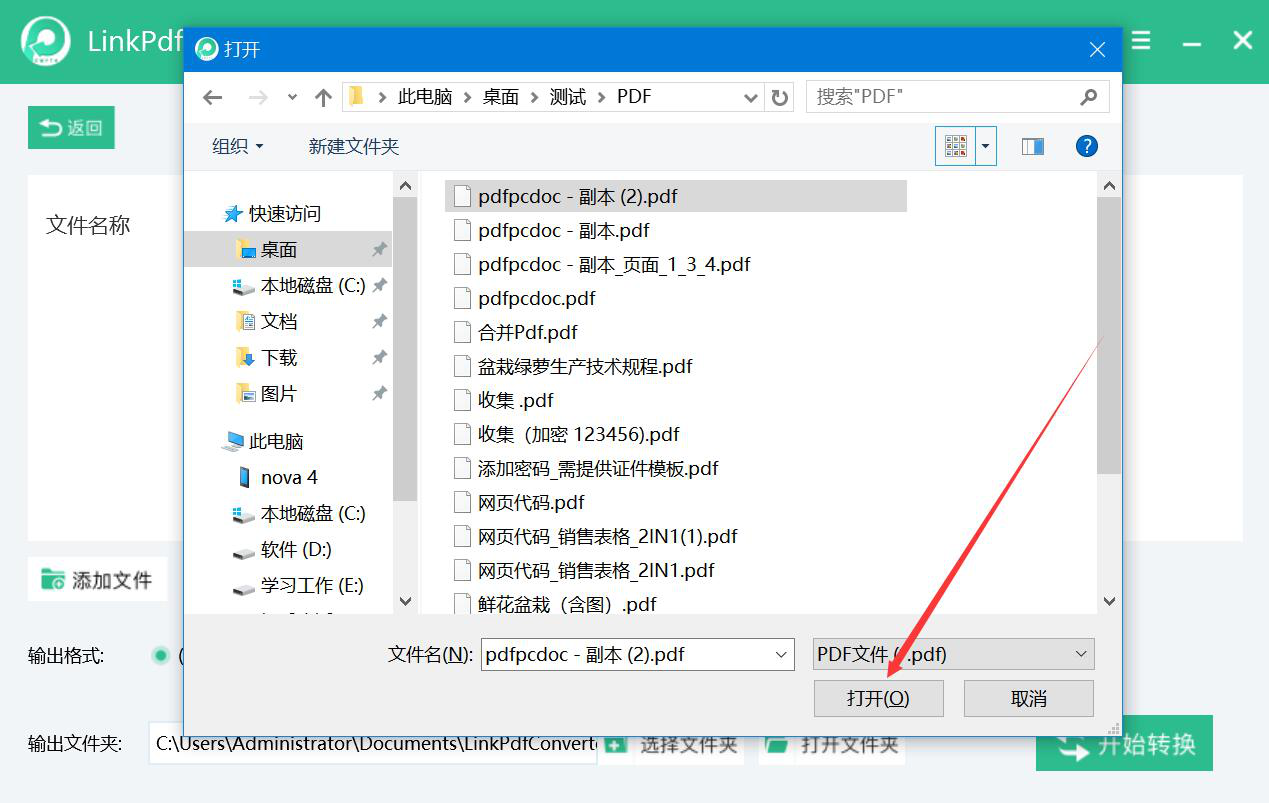Click the 开始转换 button
Screen dimensions: 1269x803
pyautogui.click(x=1124, y=745)
